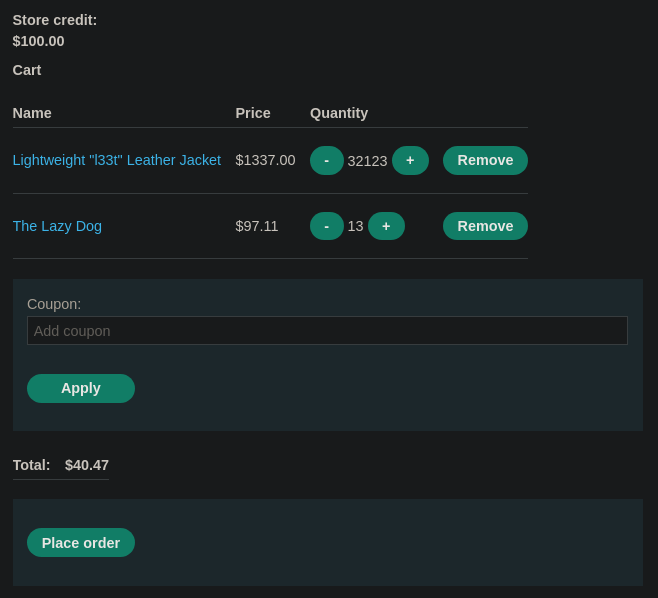Increase quantity of The Lazy Dog
The image size is (658, 598).
[386, 226]
